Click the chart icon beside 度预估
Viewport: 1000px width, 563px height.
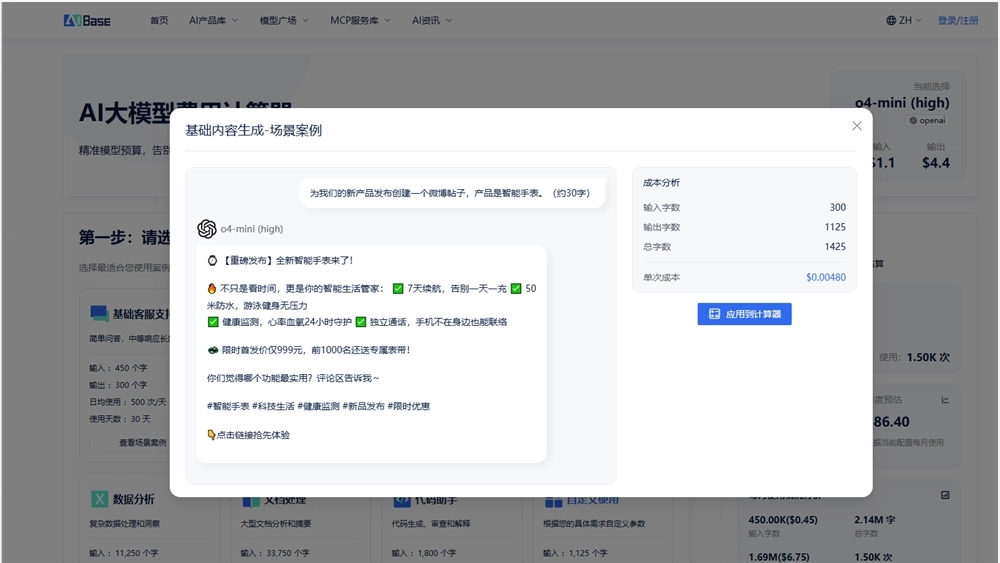[x=945, y=400]
